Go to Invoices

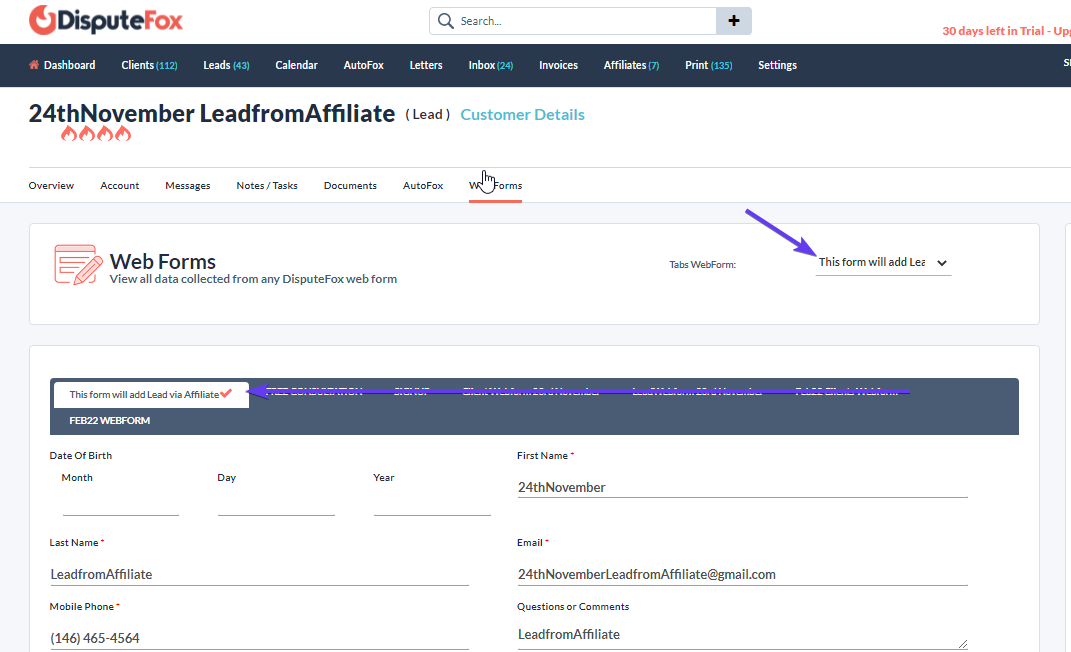558,65
